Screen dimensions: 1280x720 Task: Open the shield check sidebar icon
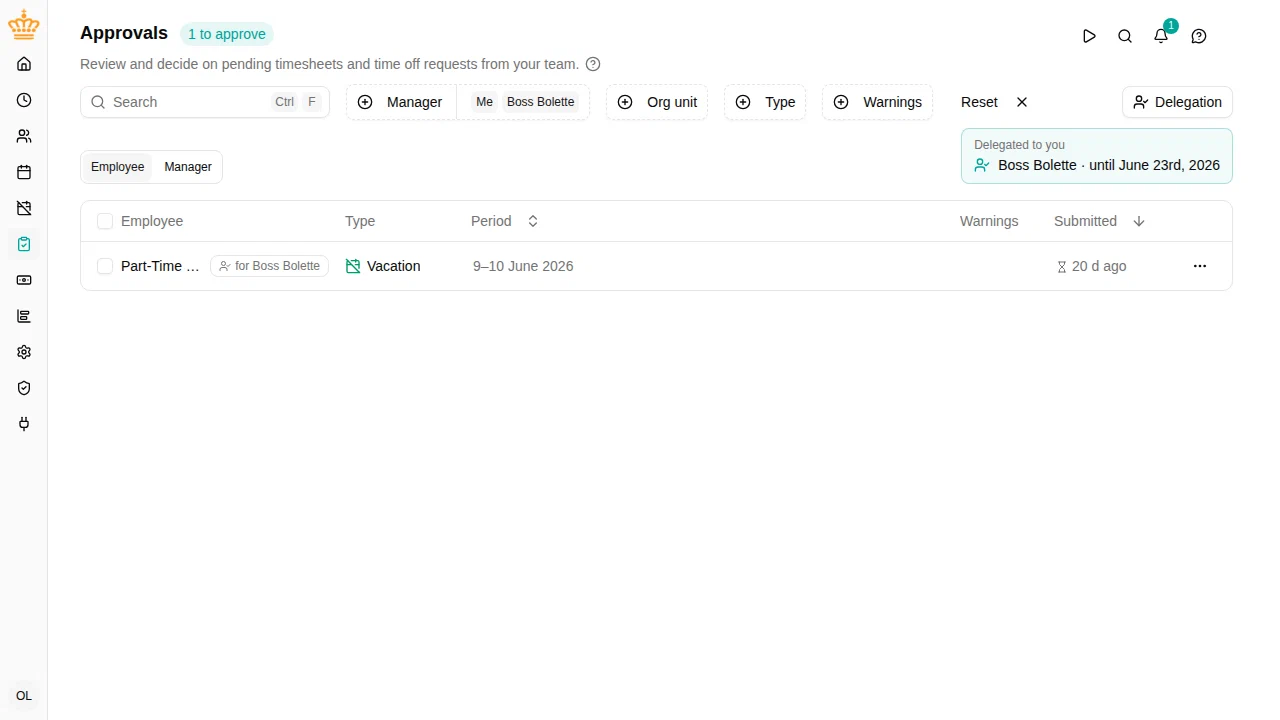click(x=24, y=388)
